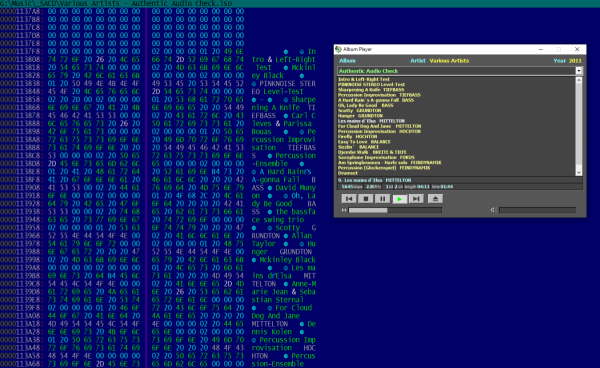Click the Album label in Album Player
The height and width of the screenshot is (368, 600).
click(347, 60)
